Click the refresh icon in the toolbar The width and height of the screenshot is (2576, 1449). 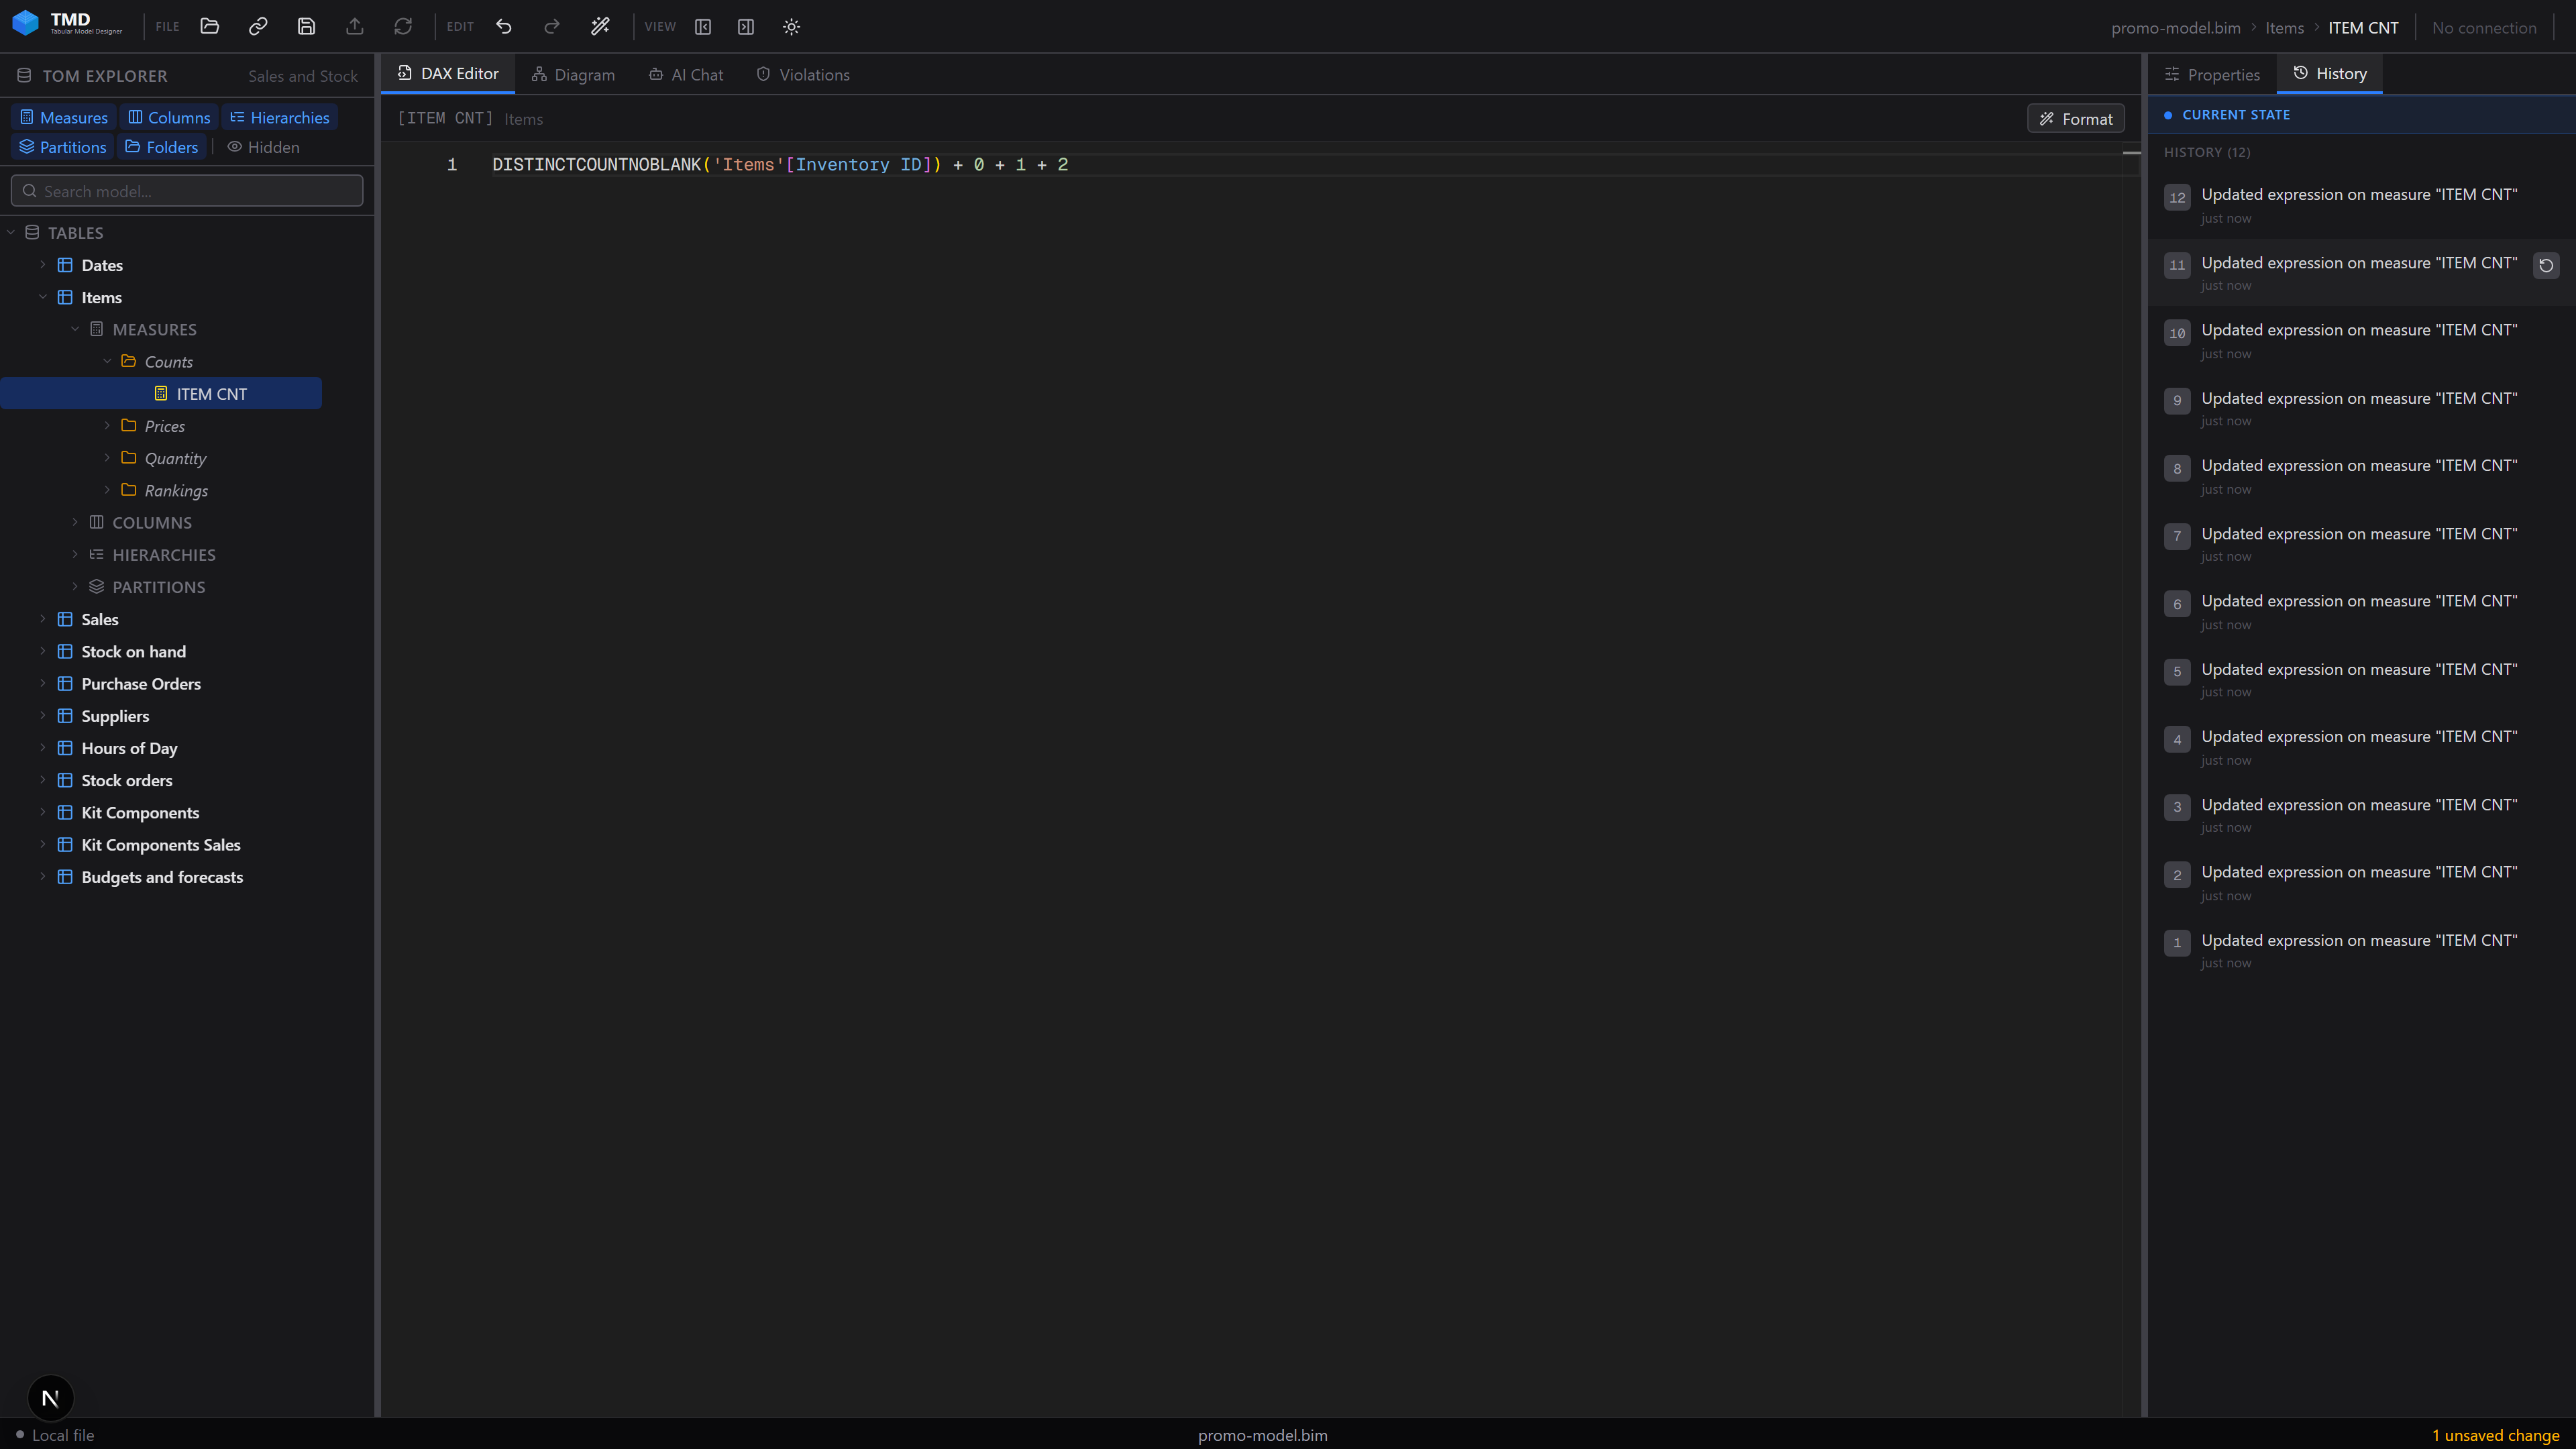coord(403,27)
